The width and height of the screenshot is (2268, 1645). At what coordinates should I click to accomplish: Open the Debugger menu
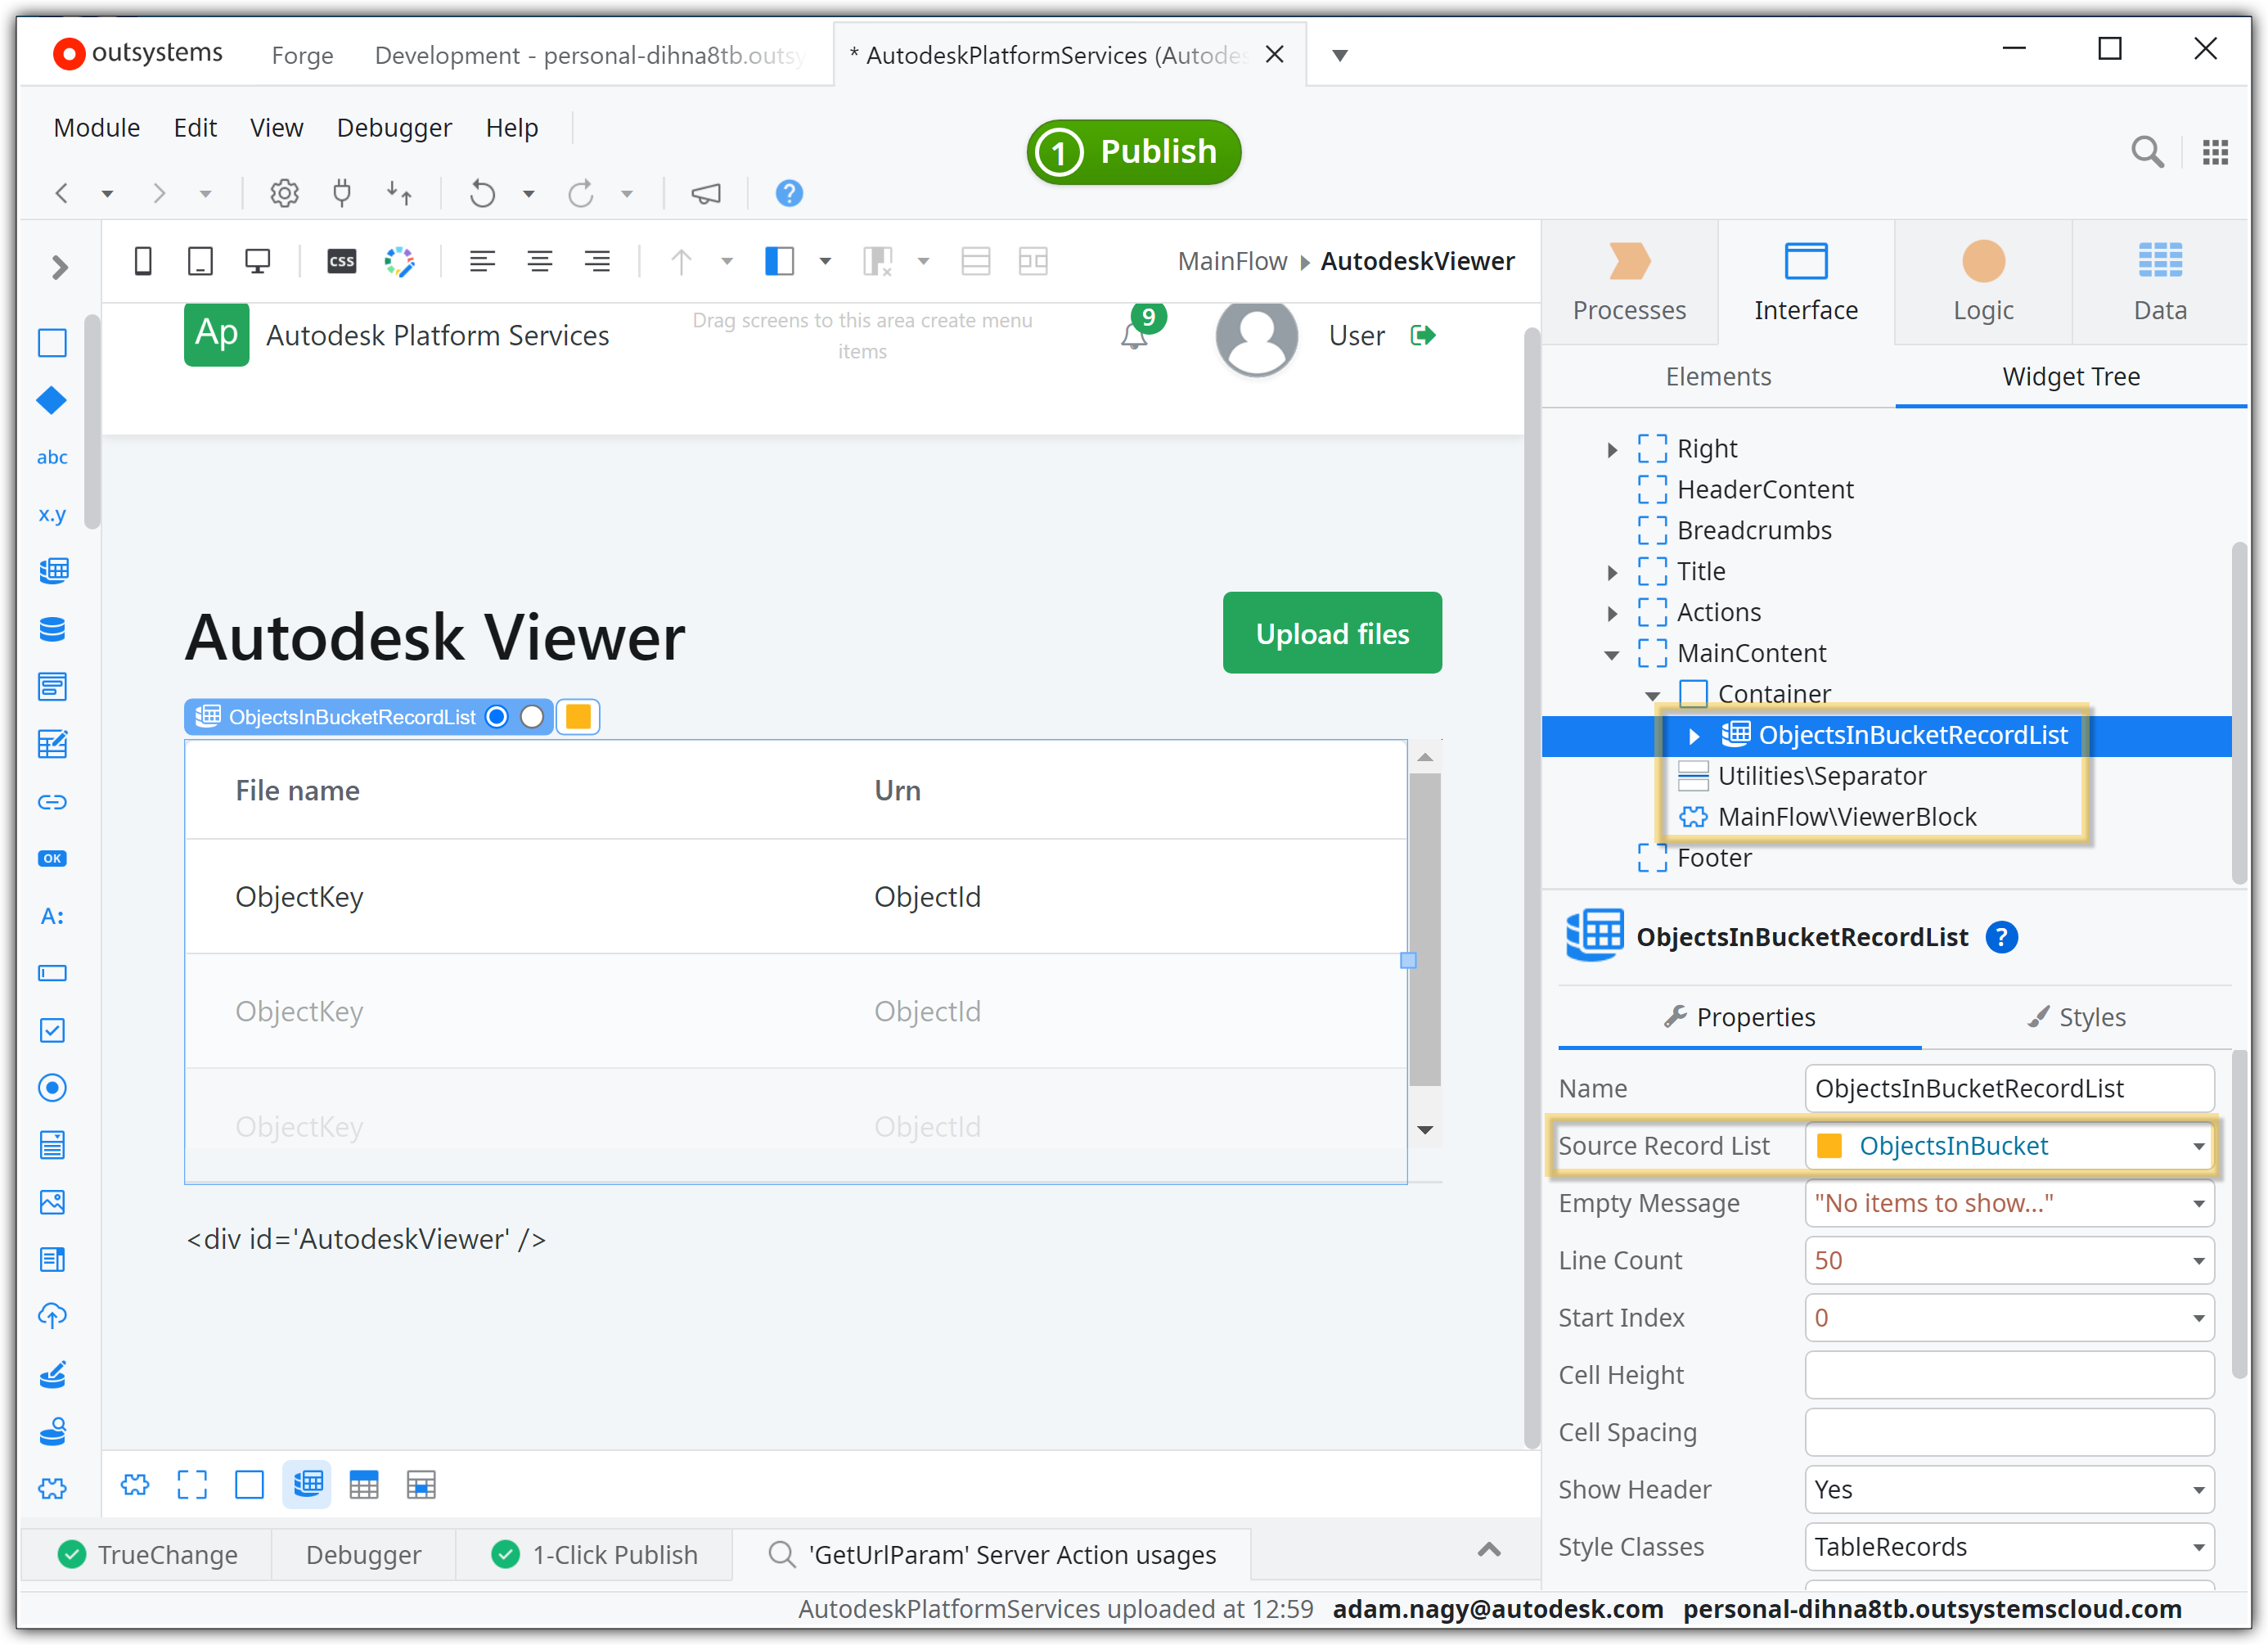click(x=394, y=128)
